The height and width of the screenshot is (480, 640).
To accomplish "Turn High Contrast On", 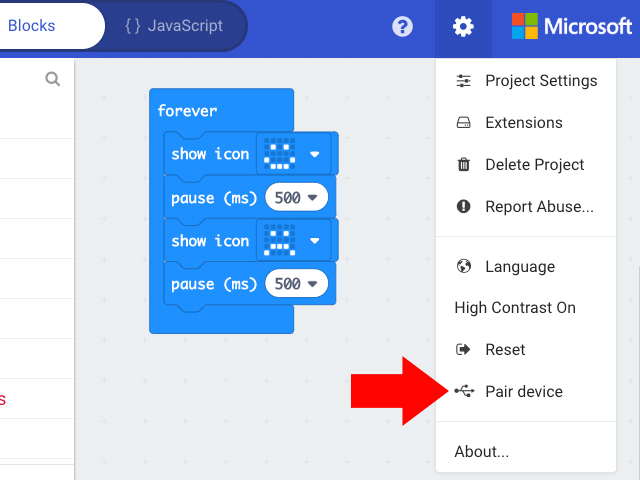I will [515, 308].
